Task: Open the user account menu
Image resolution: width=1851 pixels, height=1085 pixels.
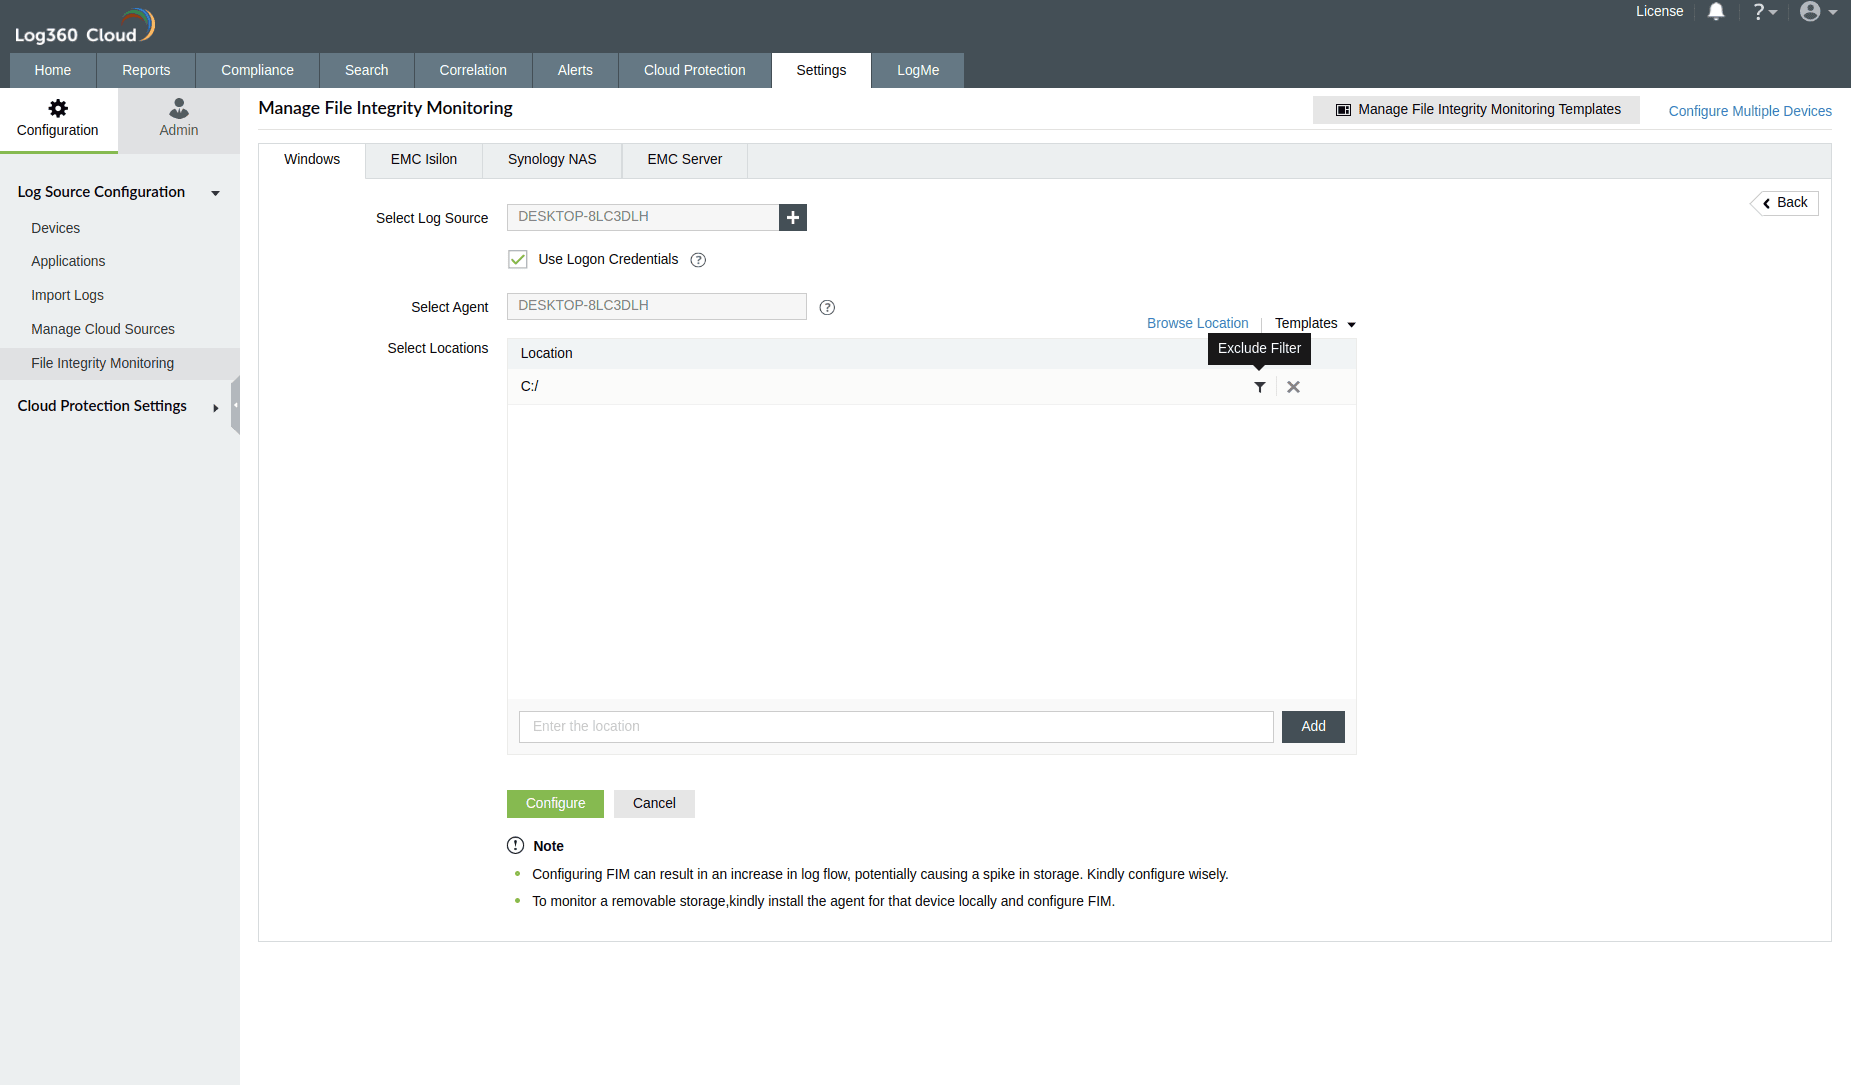Action: point(1818,12)
